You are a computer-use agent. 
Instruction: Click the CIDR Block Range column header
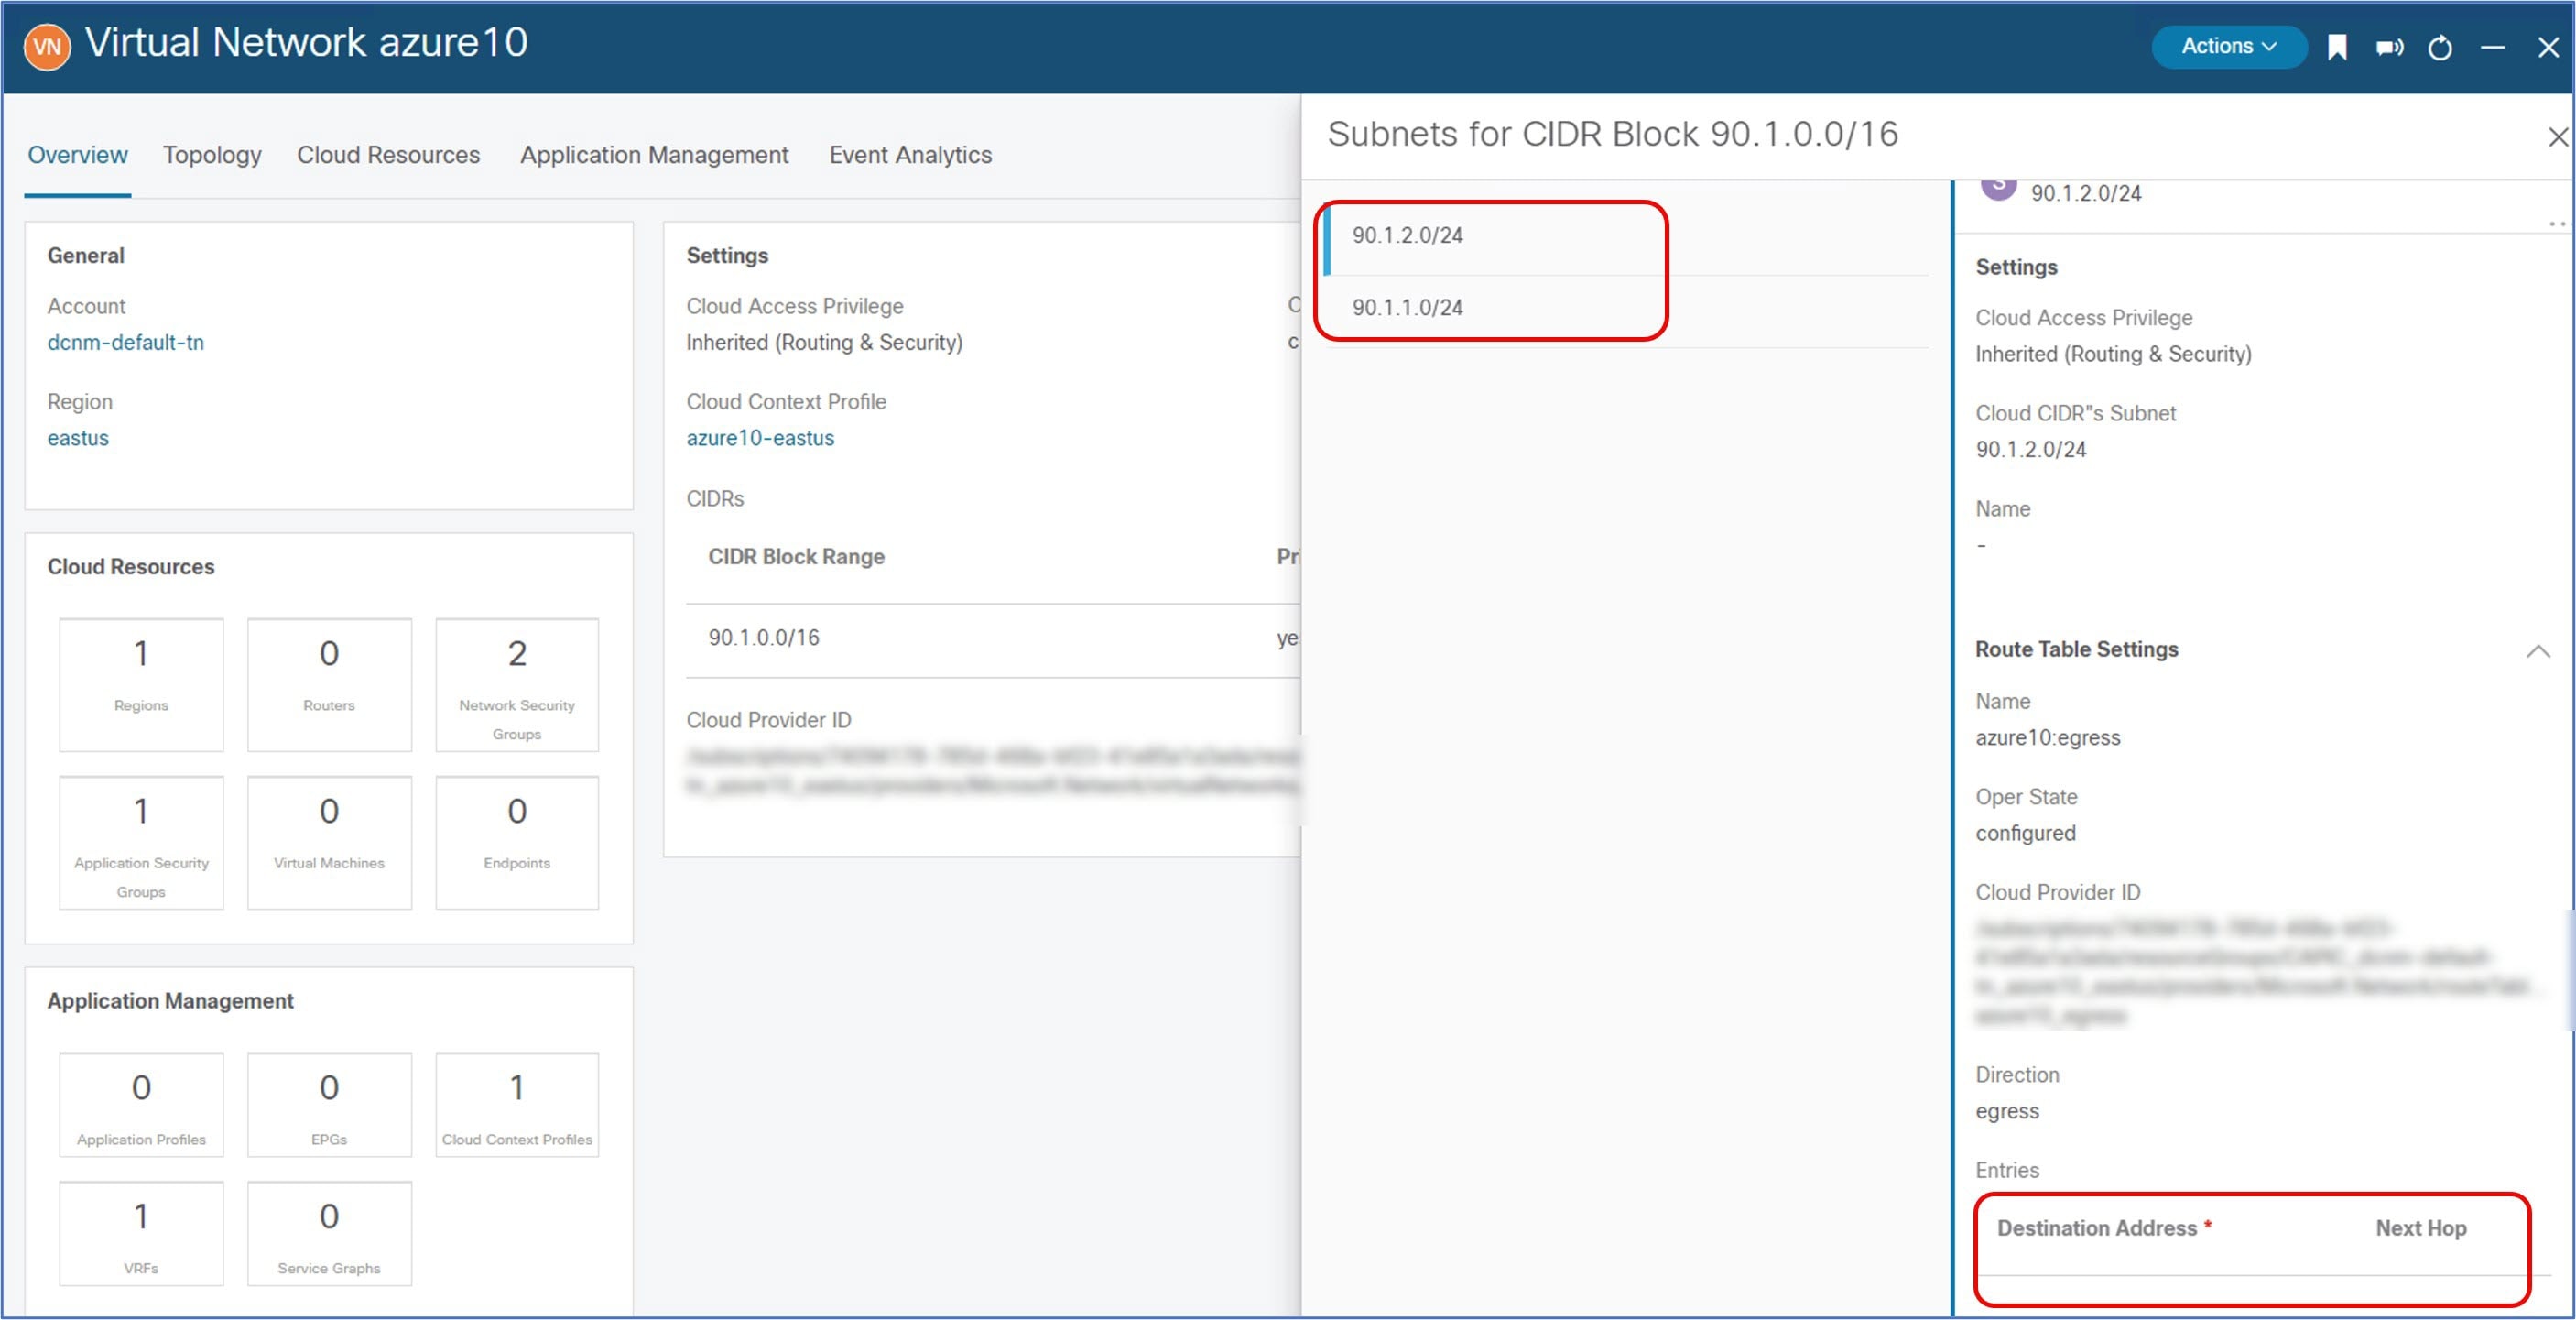coord(796,557)
